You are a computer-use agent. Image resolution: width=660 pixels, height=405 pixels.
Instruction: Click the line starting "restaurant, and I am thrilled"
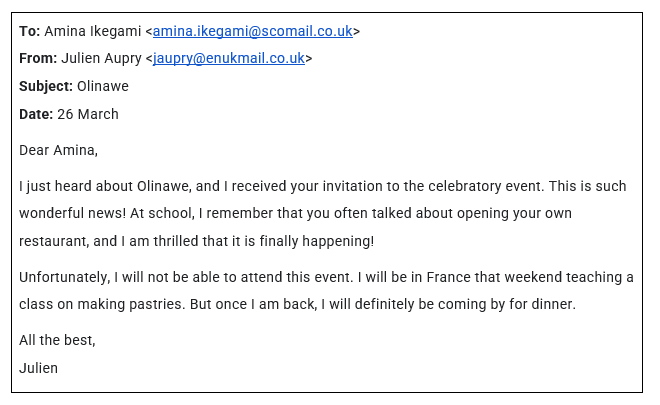(x=197, y=241)
